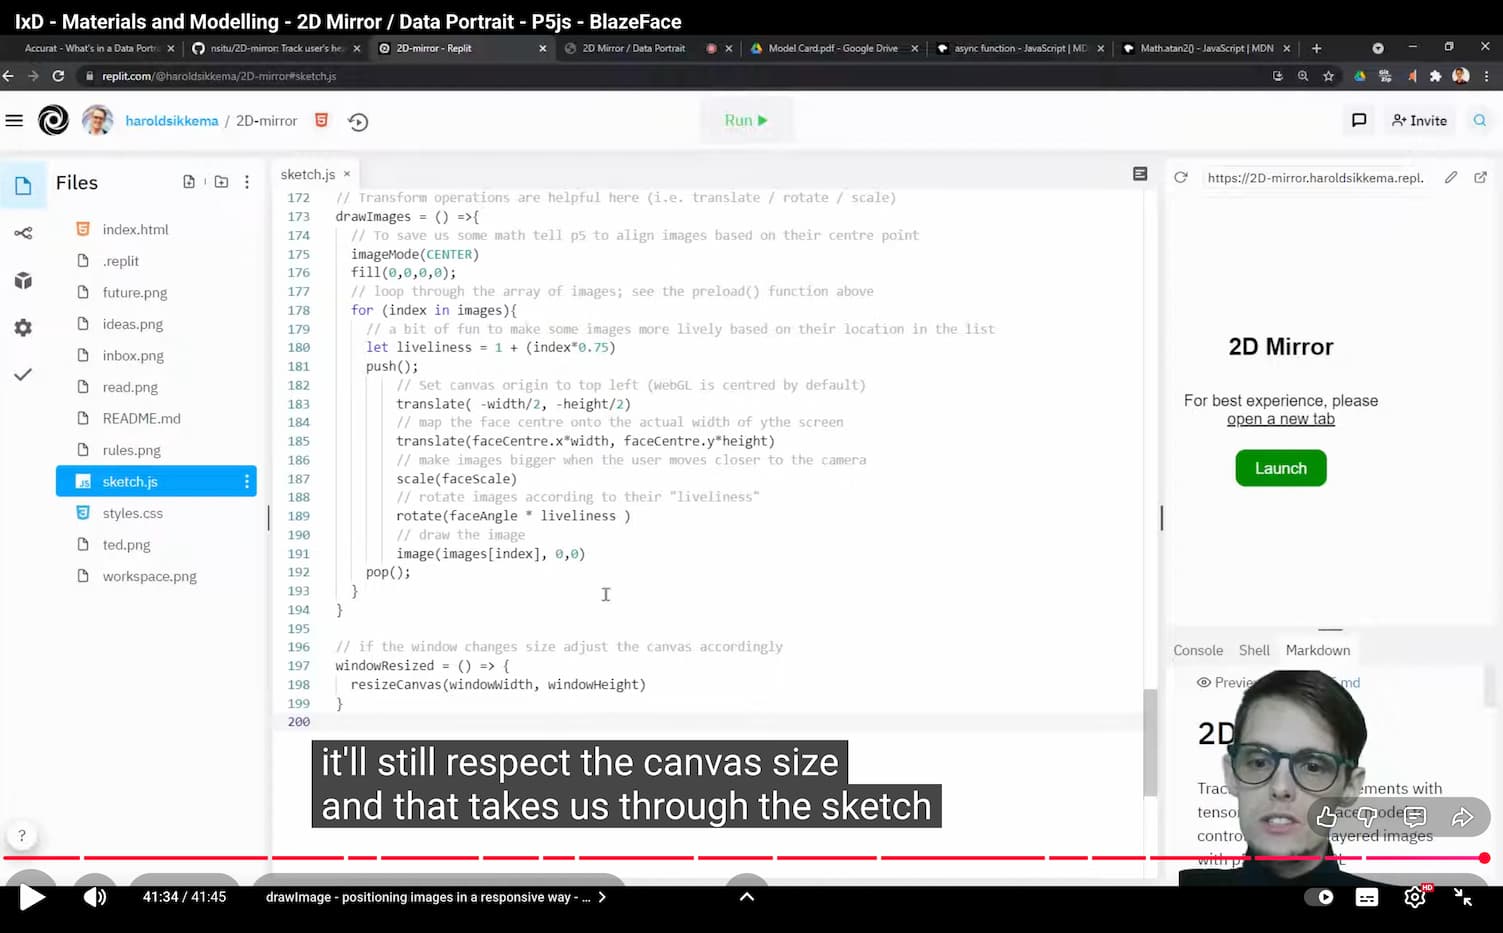1503x933 pixels.
Task: Switch to the Console tab
Action: pos(1198,650)
